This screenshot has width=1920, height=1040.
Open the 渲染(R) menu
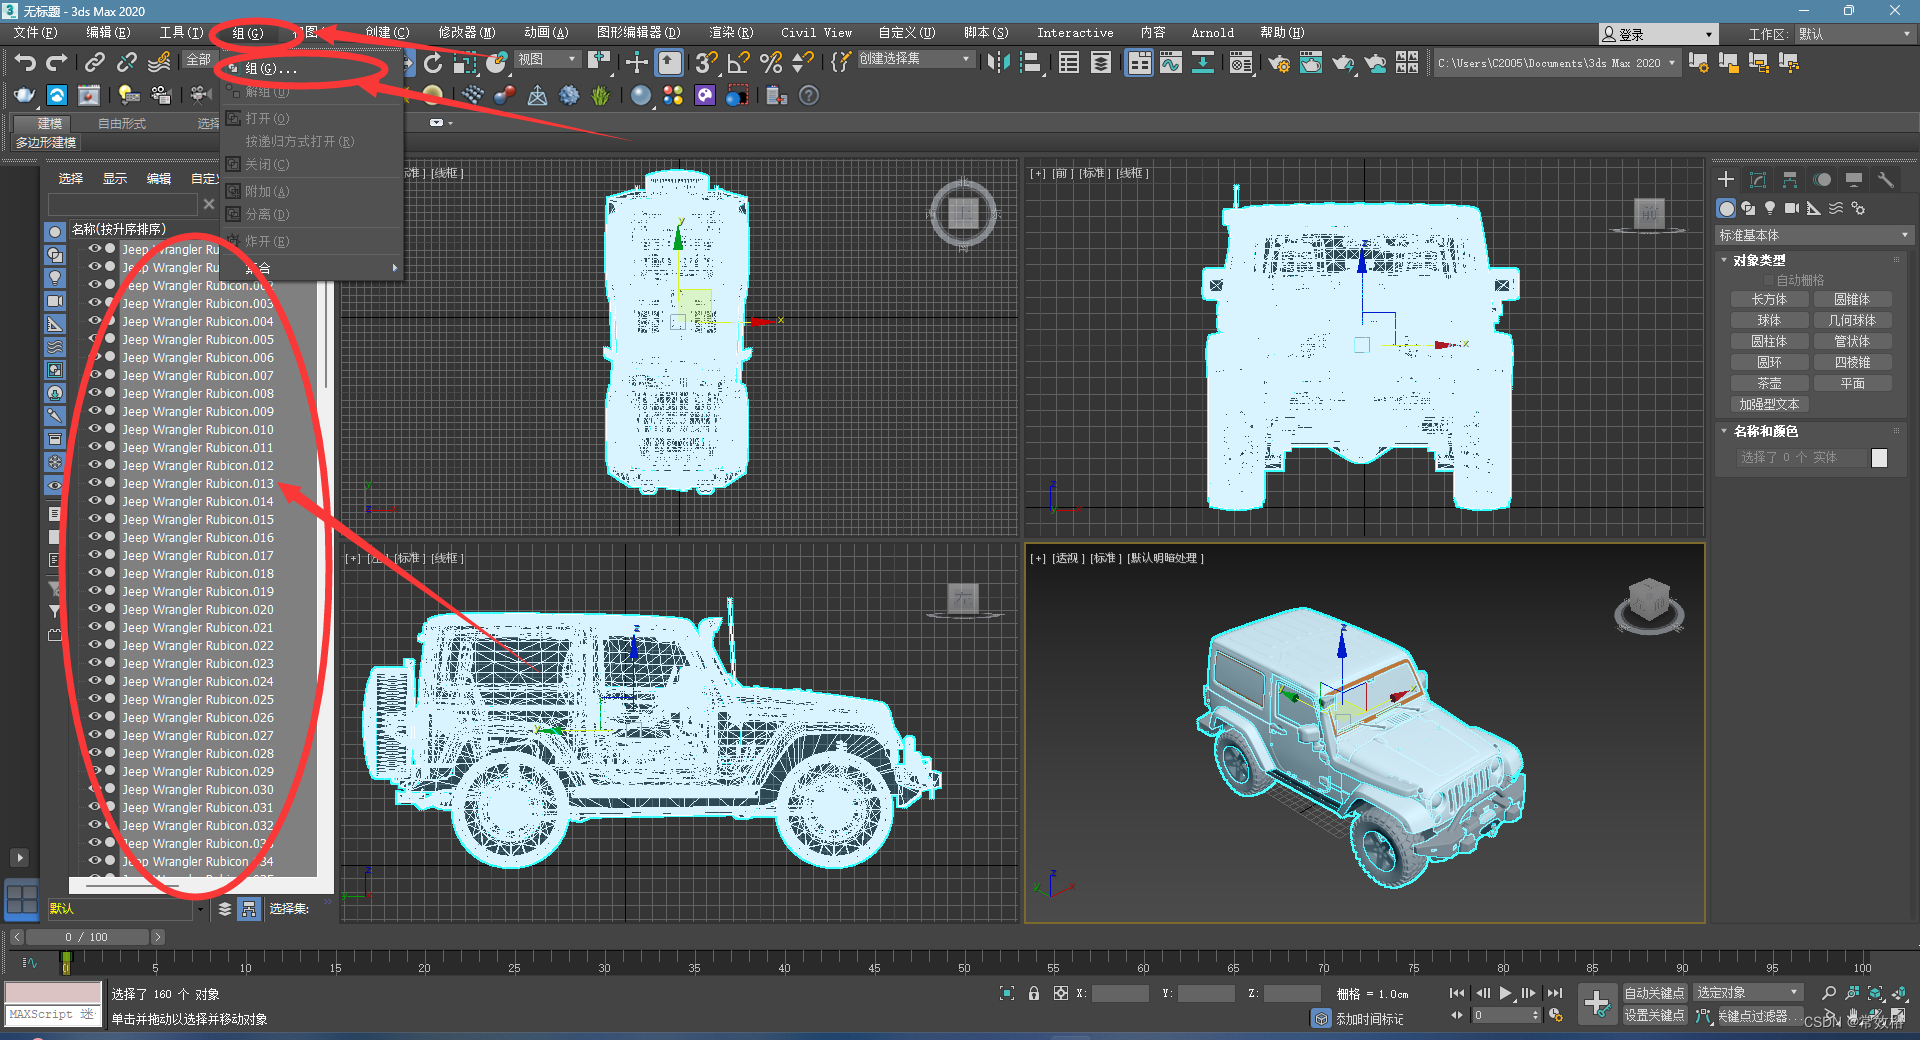(731, 33)
